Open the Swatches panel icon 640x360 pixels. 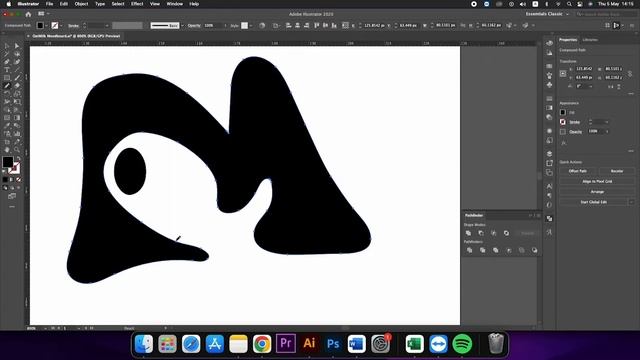click(x=549, y=66)
